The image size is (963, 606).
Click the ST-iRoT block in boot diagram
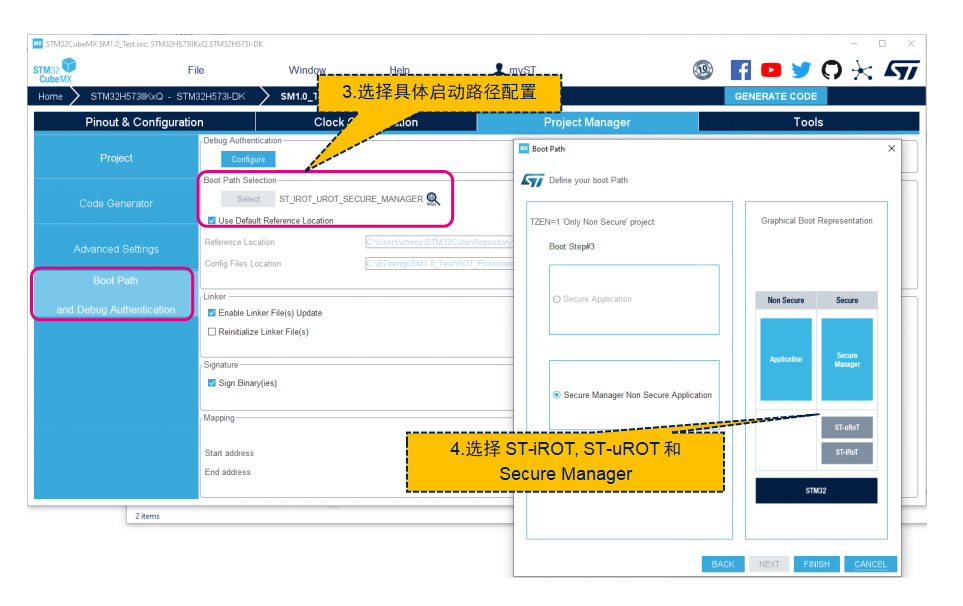[847, 452]
